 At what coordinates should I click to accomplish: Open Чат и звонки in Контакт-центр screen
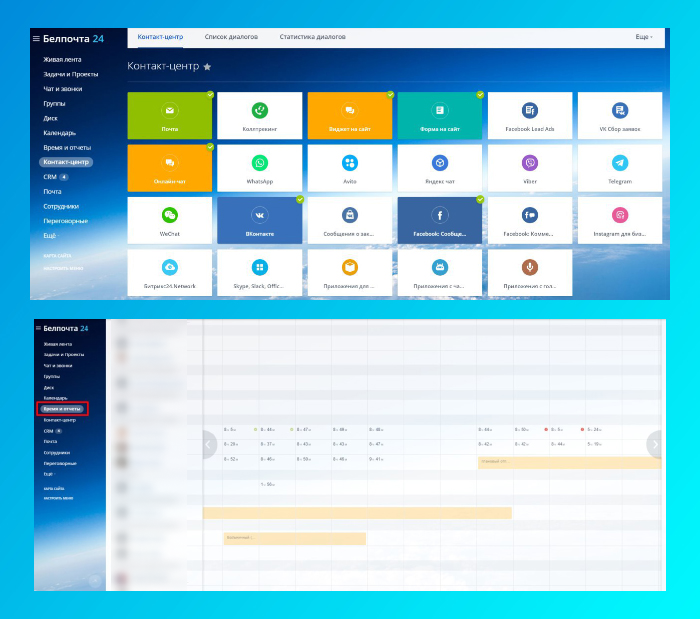[62, 89]
